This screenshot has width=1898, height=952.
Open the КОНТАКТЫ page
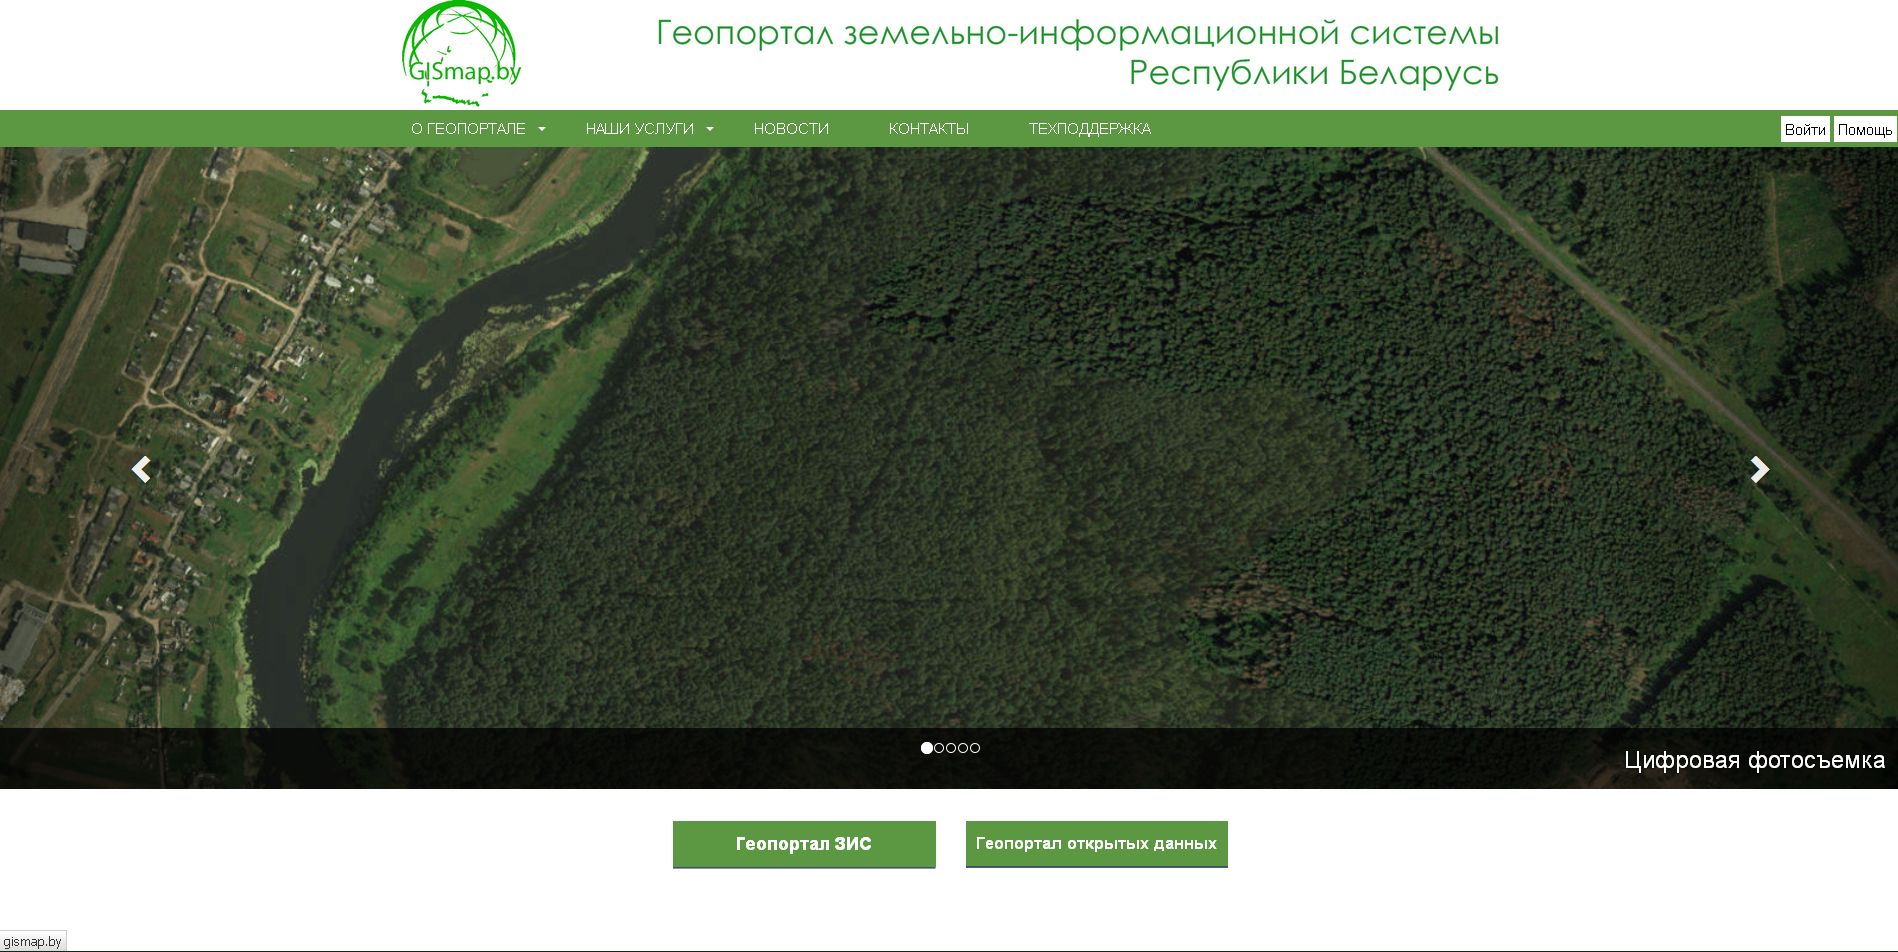[x=928, y=129]
